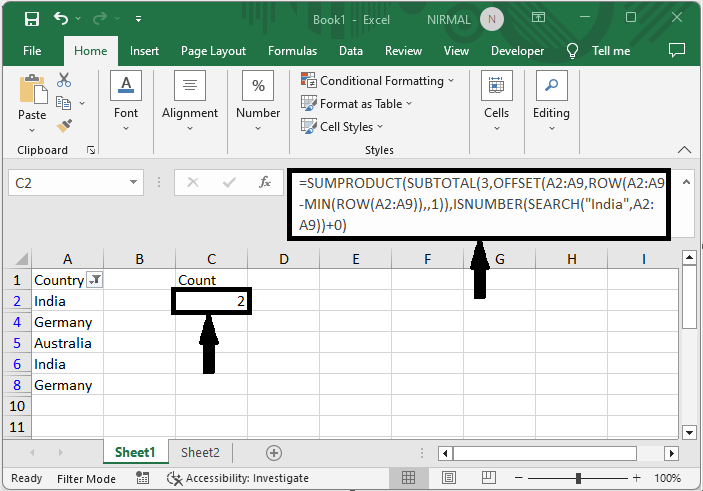Screen dimensions: 703x491
Task: Copy the selection
Action: (x=63, y=103)
